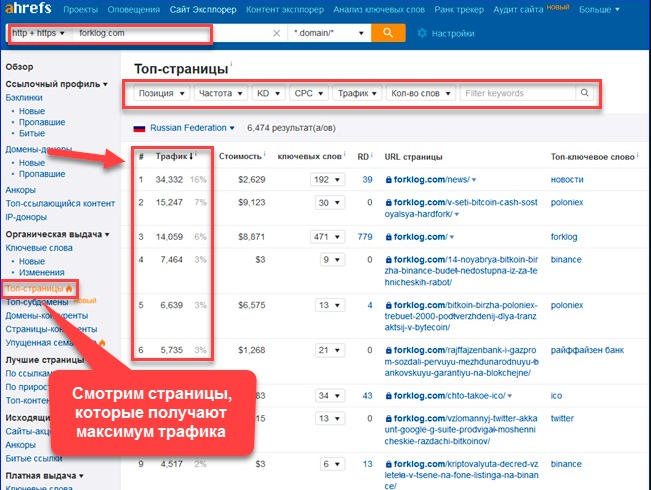Open Контент эксплорер

pyautogui.click(x=285, y=10)
